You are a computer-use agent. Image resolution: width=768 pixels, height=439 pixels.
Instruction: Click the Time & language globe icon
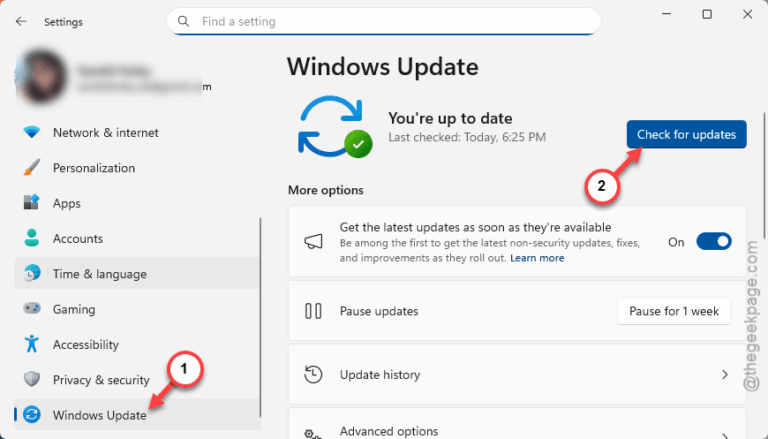31,273
